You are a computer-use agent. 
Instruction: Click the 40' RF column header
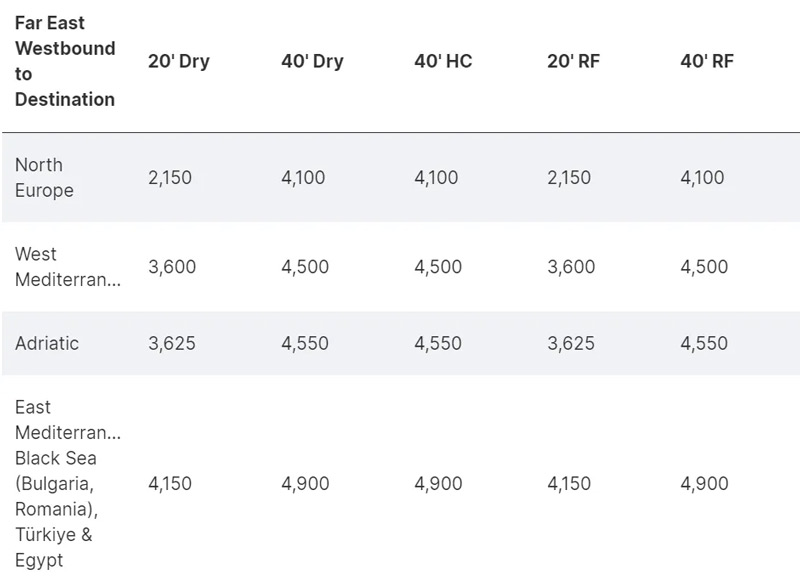coord(707,61)
